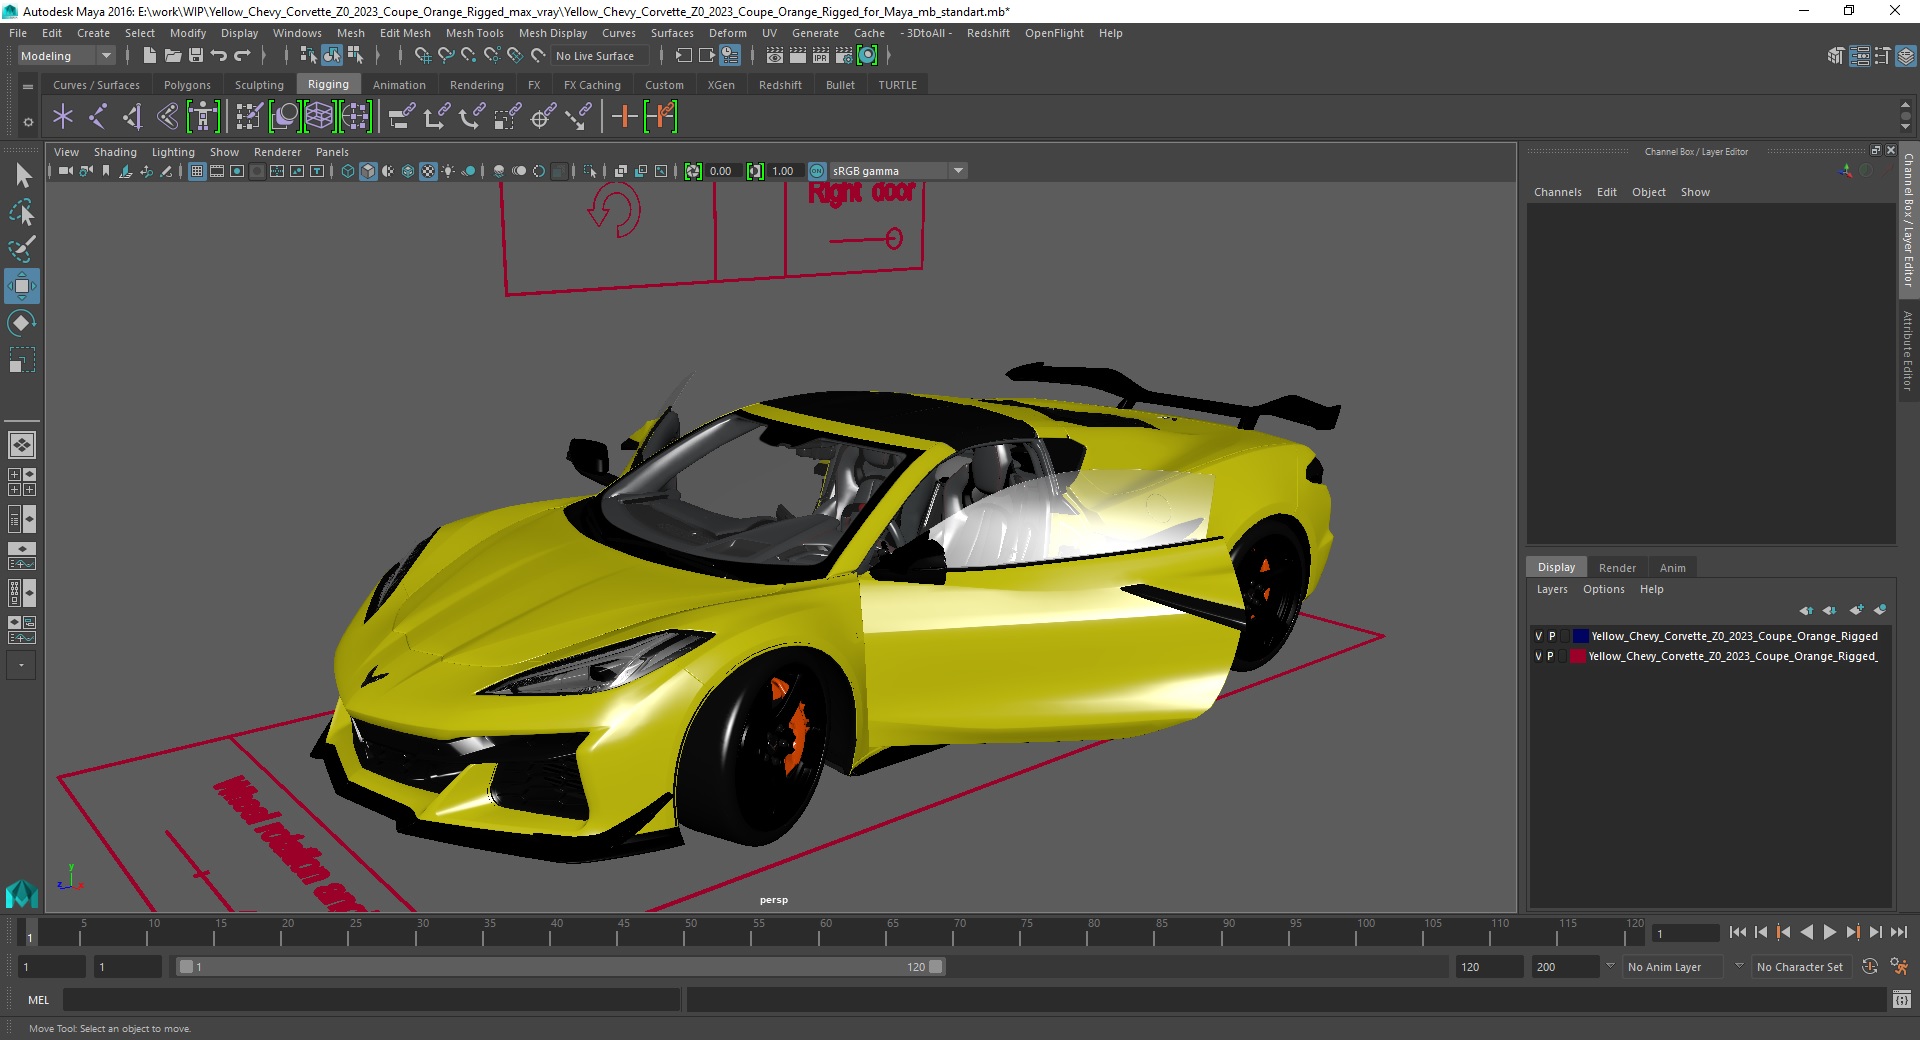This screenshot has width=1920, height=1040.
Task: Open the Panels viewport menu
Action: click(x=332, y=152)
